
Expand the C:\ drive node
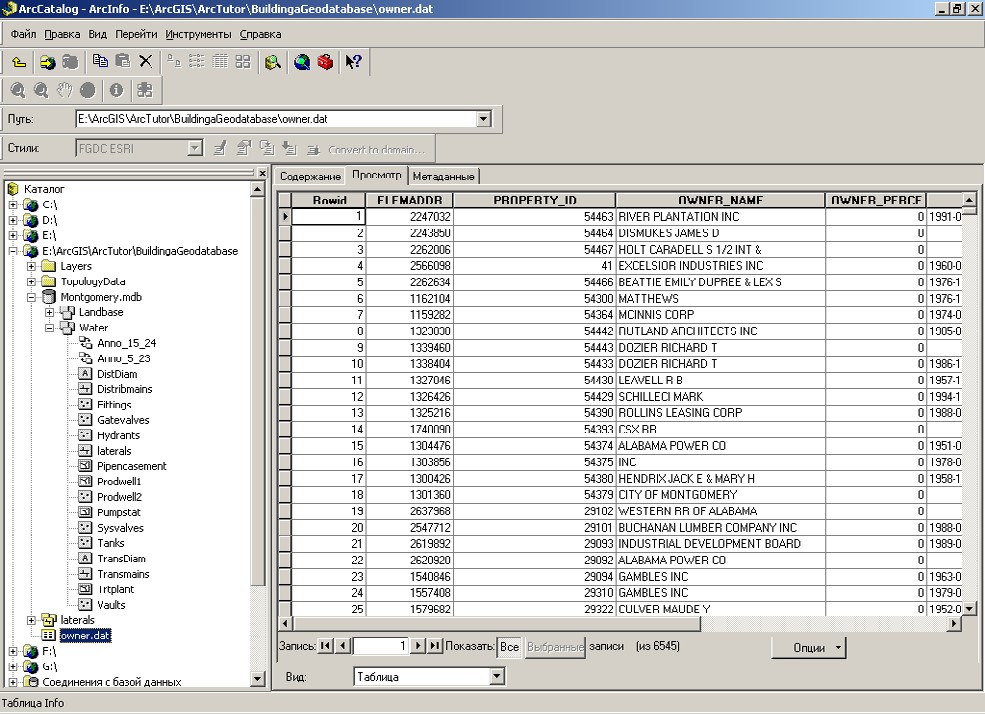(x=13, y=205)
